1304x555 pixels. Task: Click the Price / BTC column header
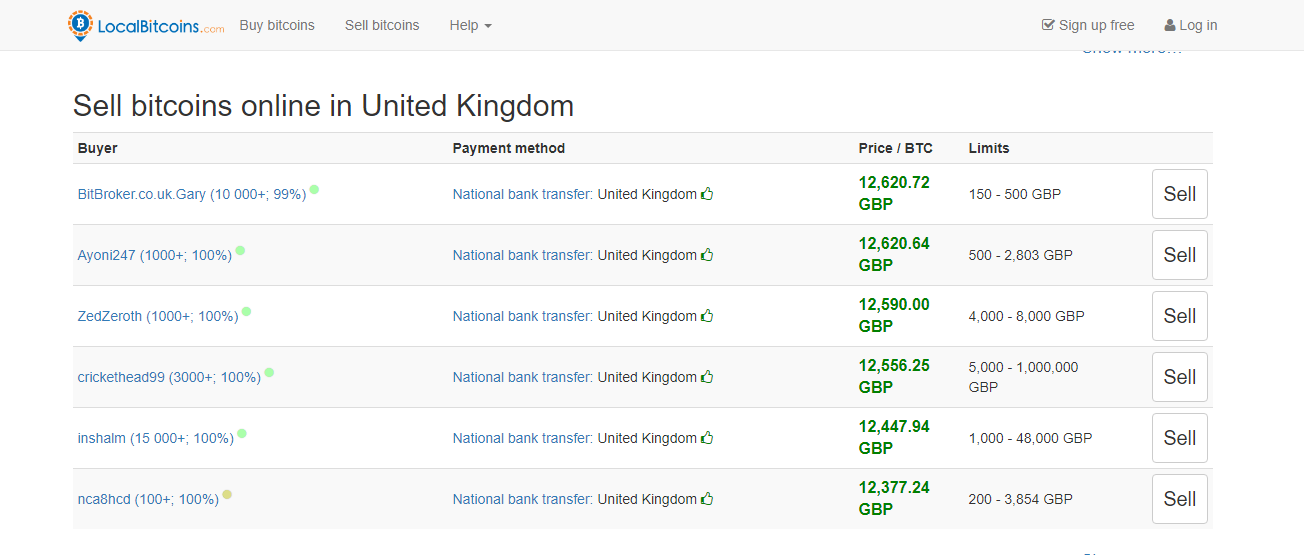click(x=896, y=148)
